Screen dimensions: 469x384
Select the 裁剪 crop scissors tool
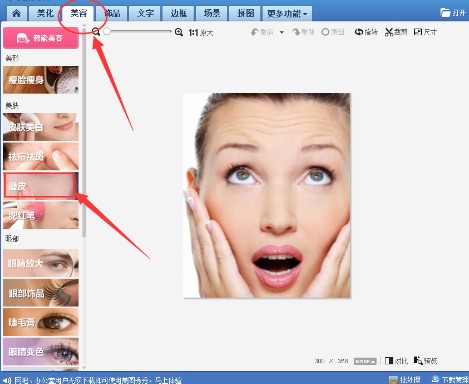[396, 32]
